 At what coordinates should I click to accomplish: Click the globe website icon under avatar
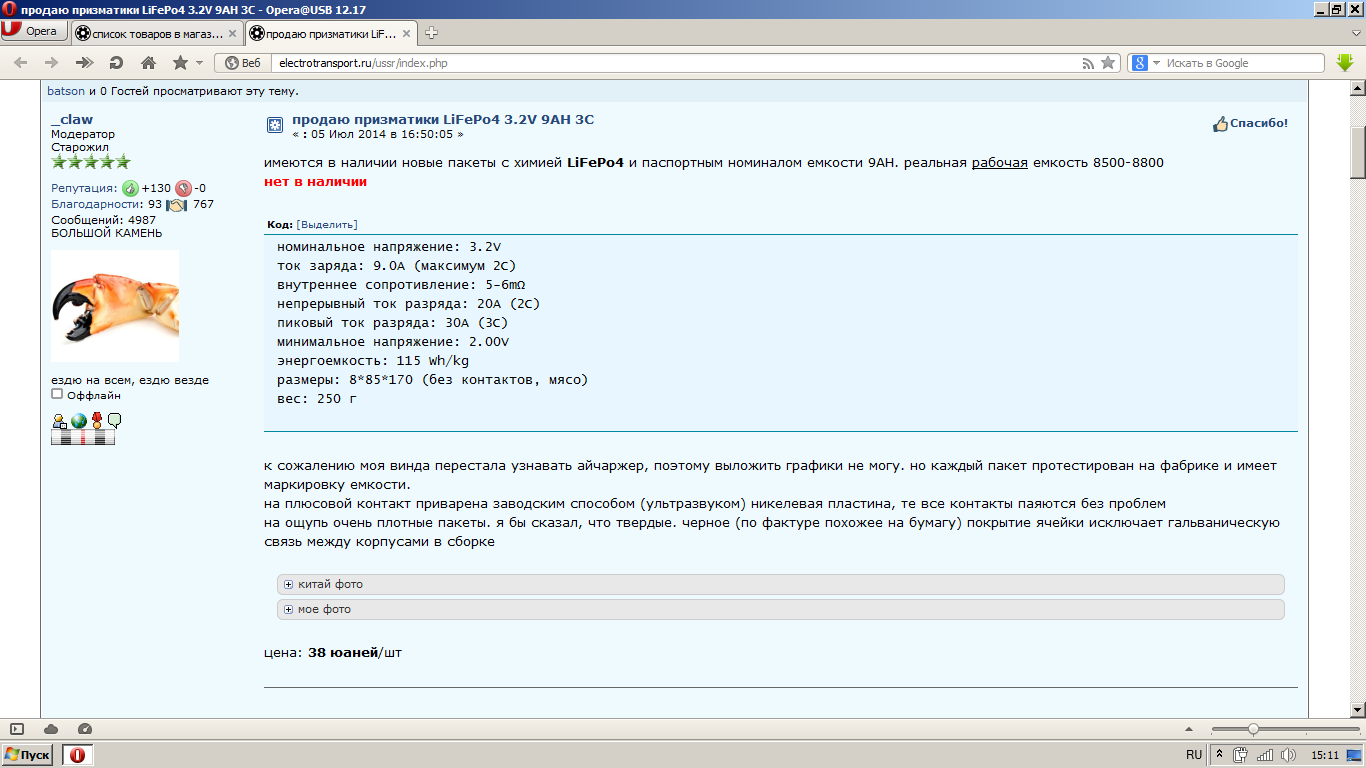[x=78, y=421]
